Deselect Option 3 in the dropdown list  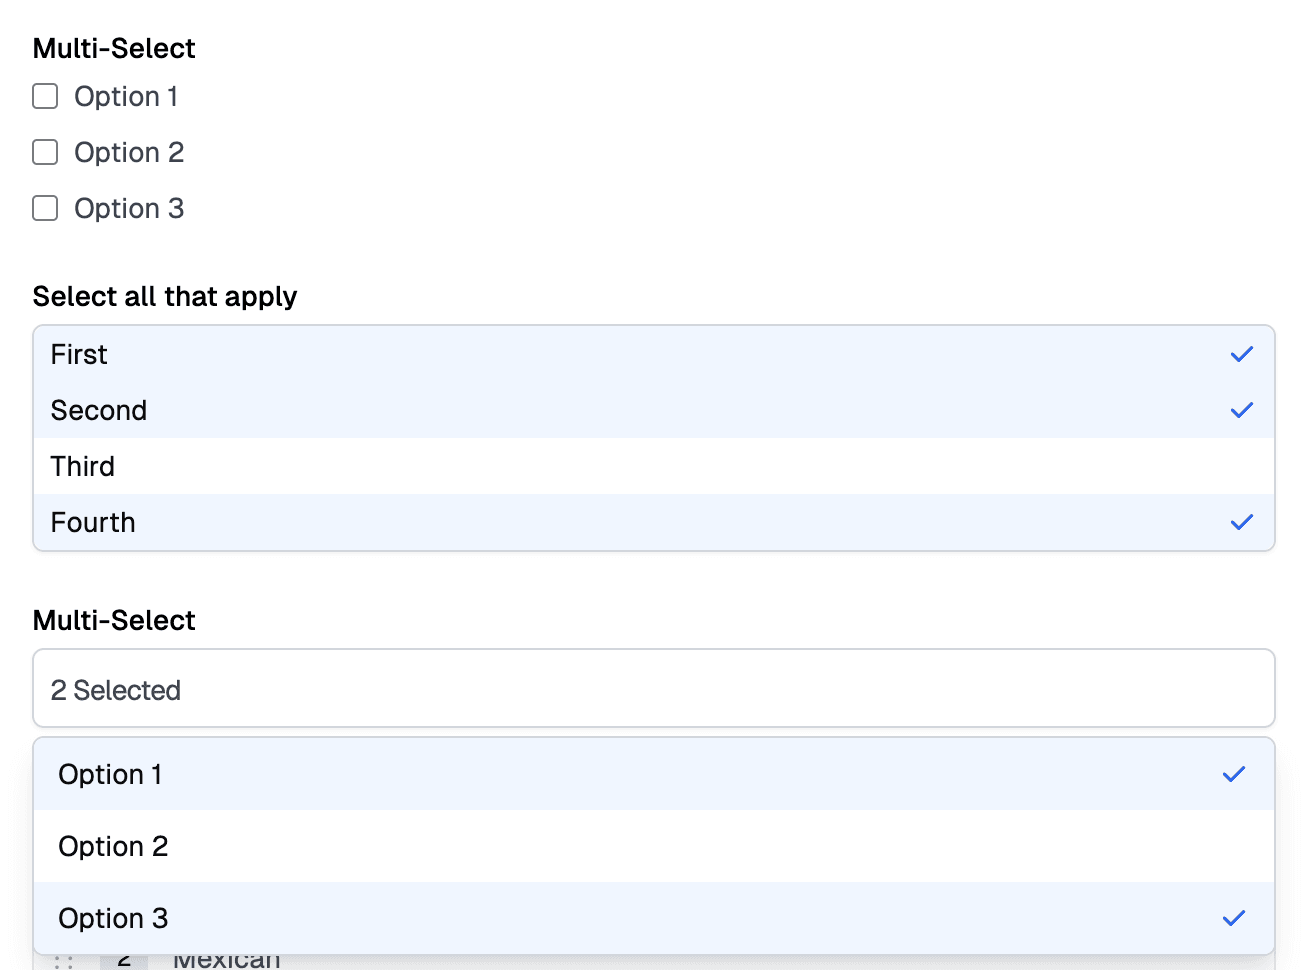click(x=654, y=918)
